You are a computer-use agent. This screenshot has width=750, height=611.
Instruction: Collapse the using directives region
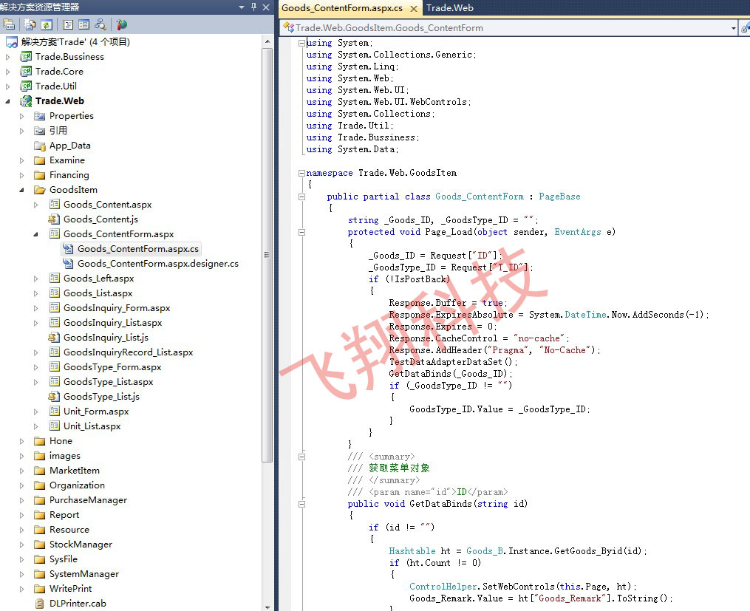point(301,43)
